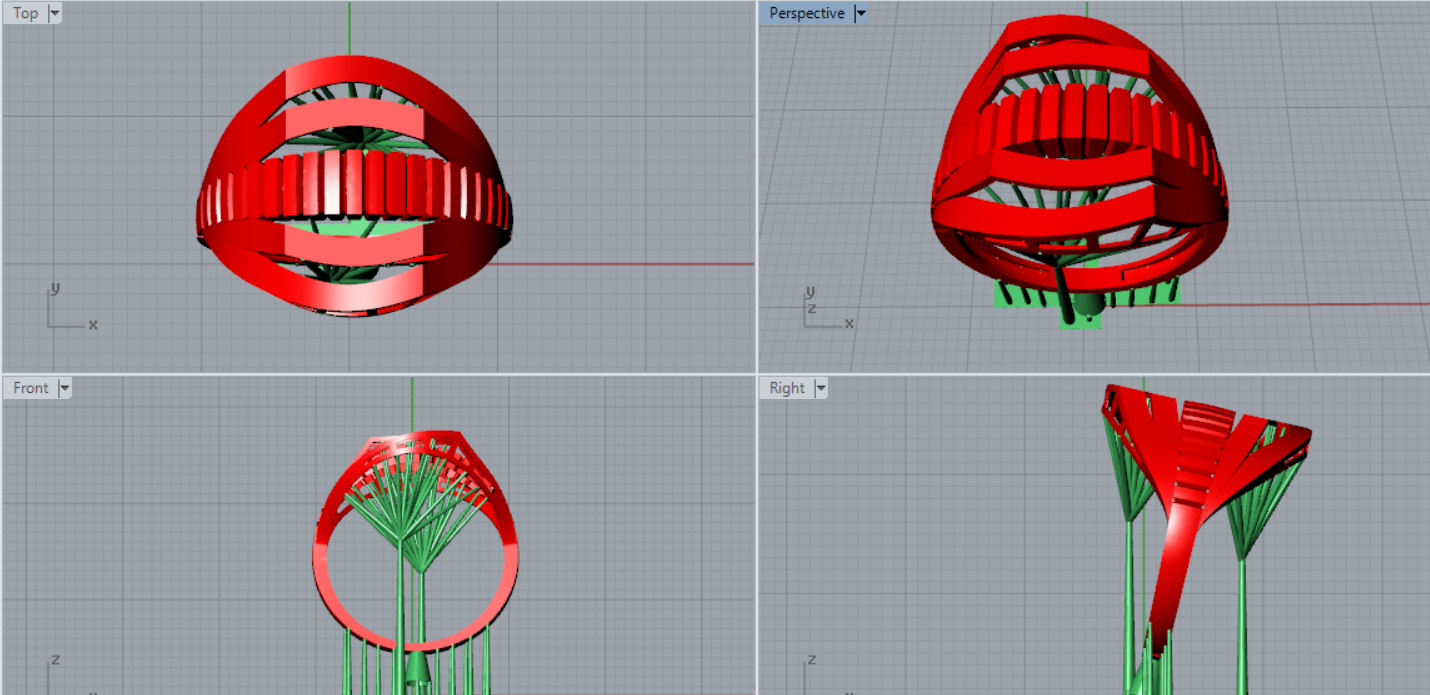Expand the Perspective viewport dropdown arrow
1430x695 pixels.
tap(861, 13)
